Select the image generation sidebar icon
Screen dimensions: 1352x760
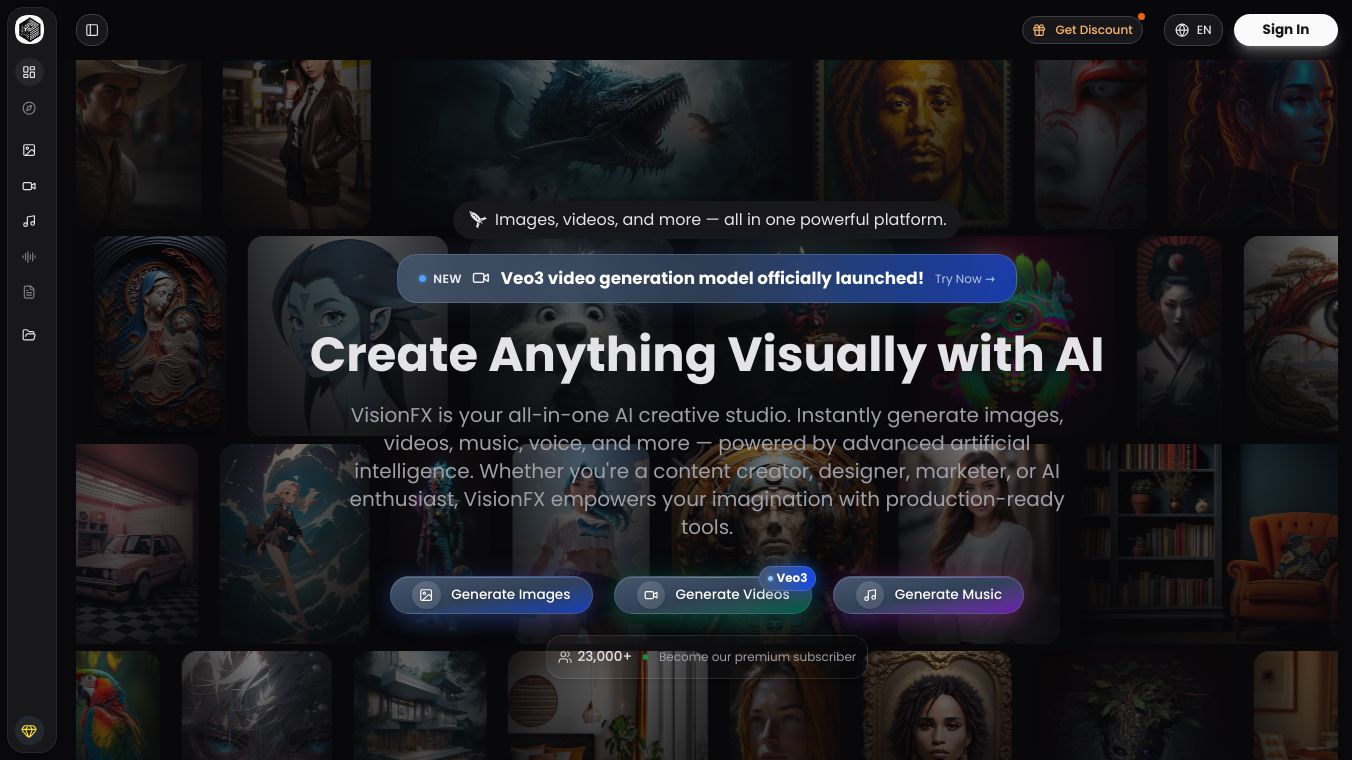tap(29, 150)
